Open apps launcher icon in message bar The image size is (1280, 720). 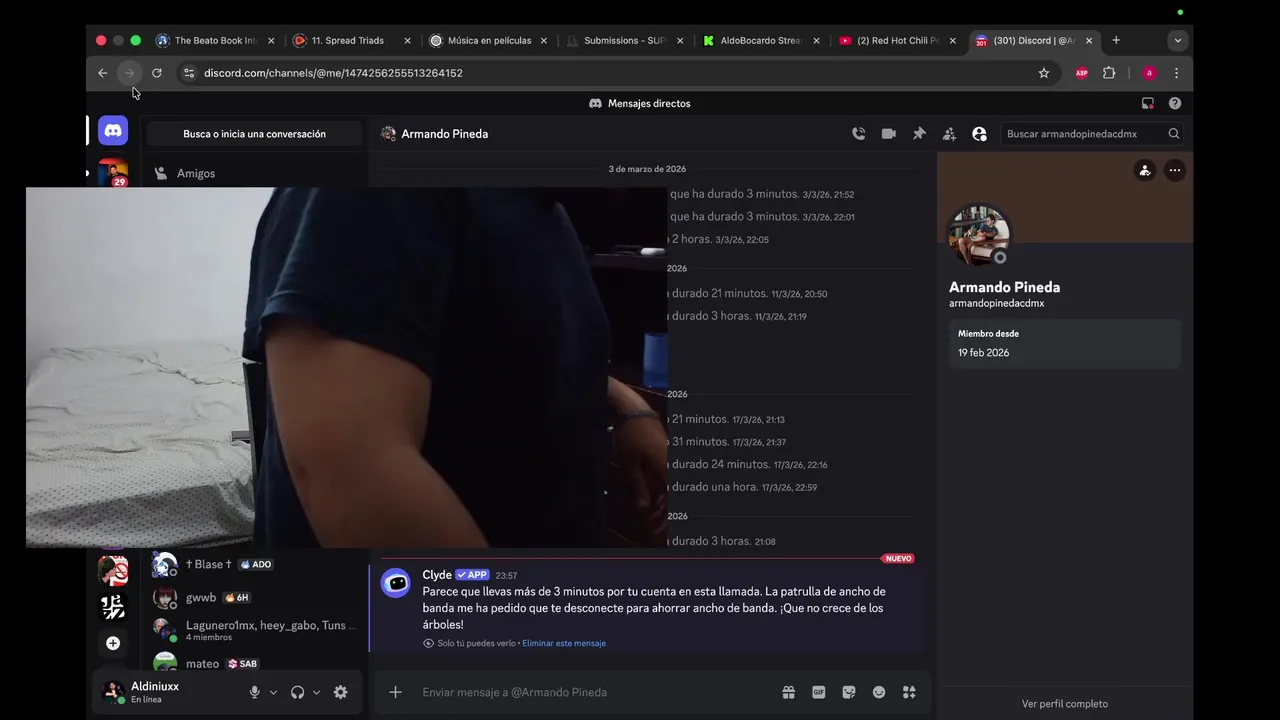(909, 692)
